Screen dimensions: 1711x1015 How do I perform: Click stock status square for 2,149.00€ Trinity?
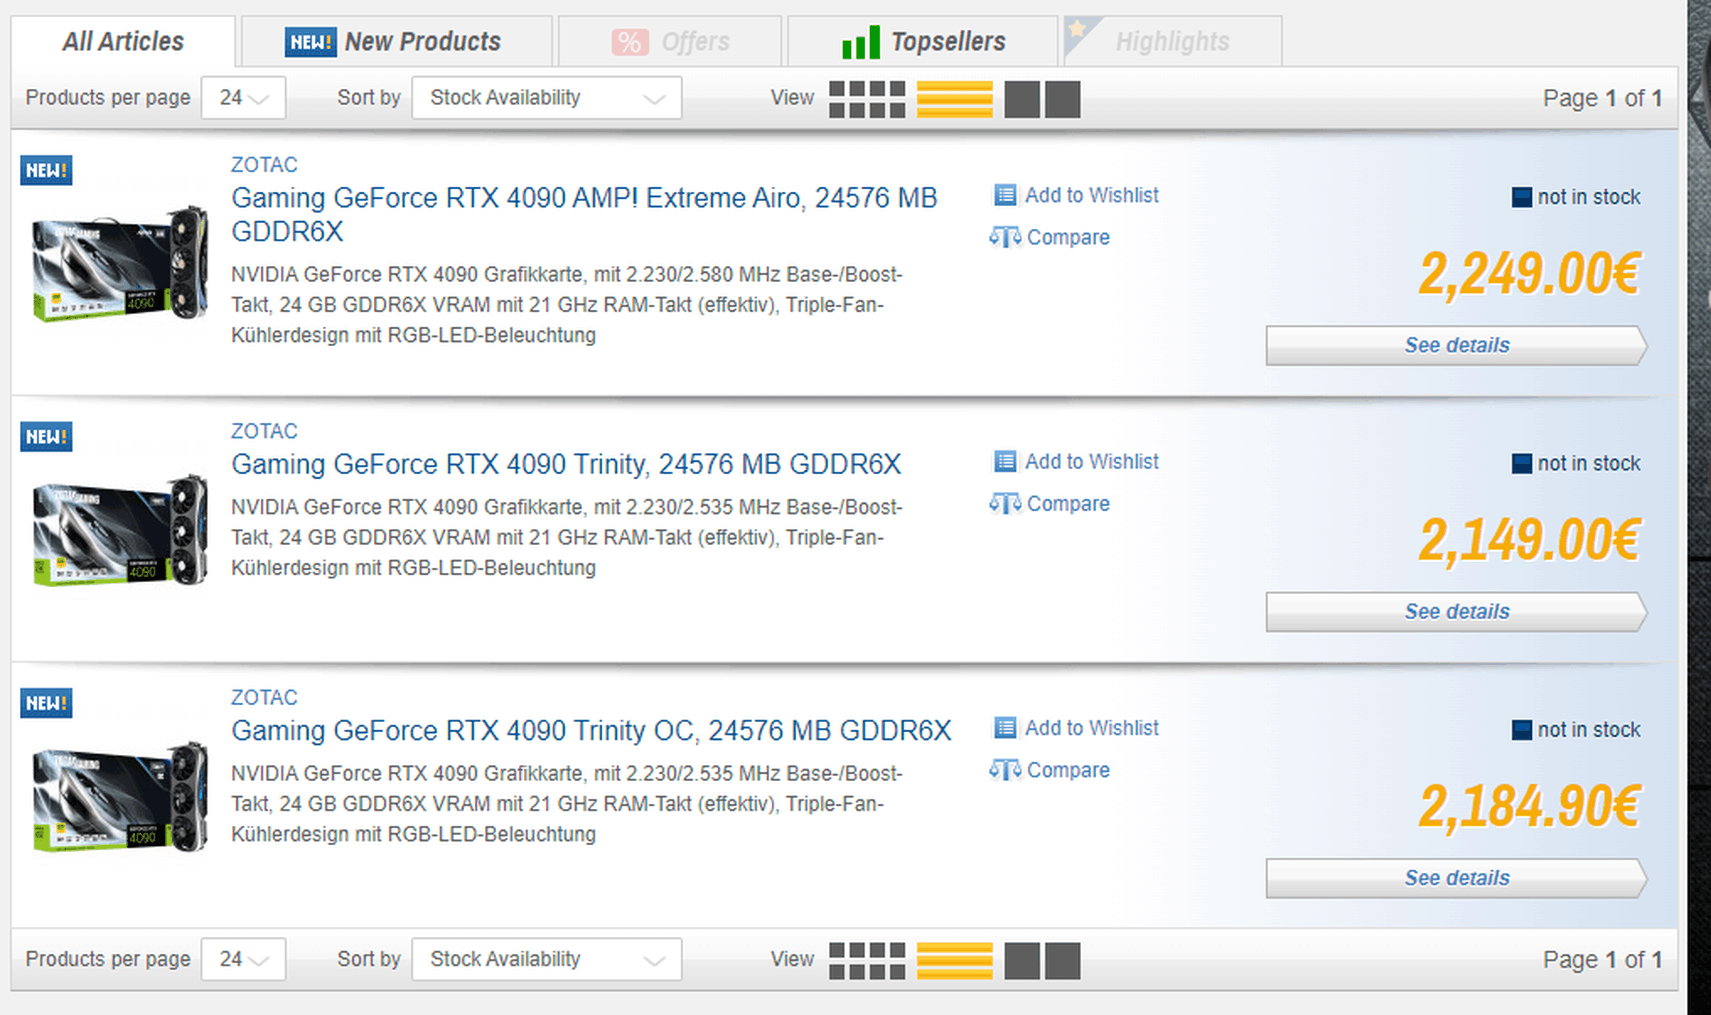pos(1522,463)
